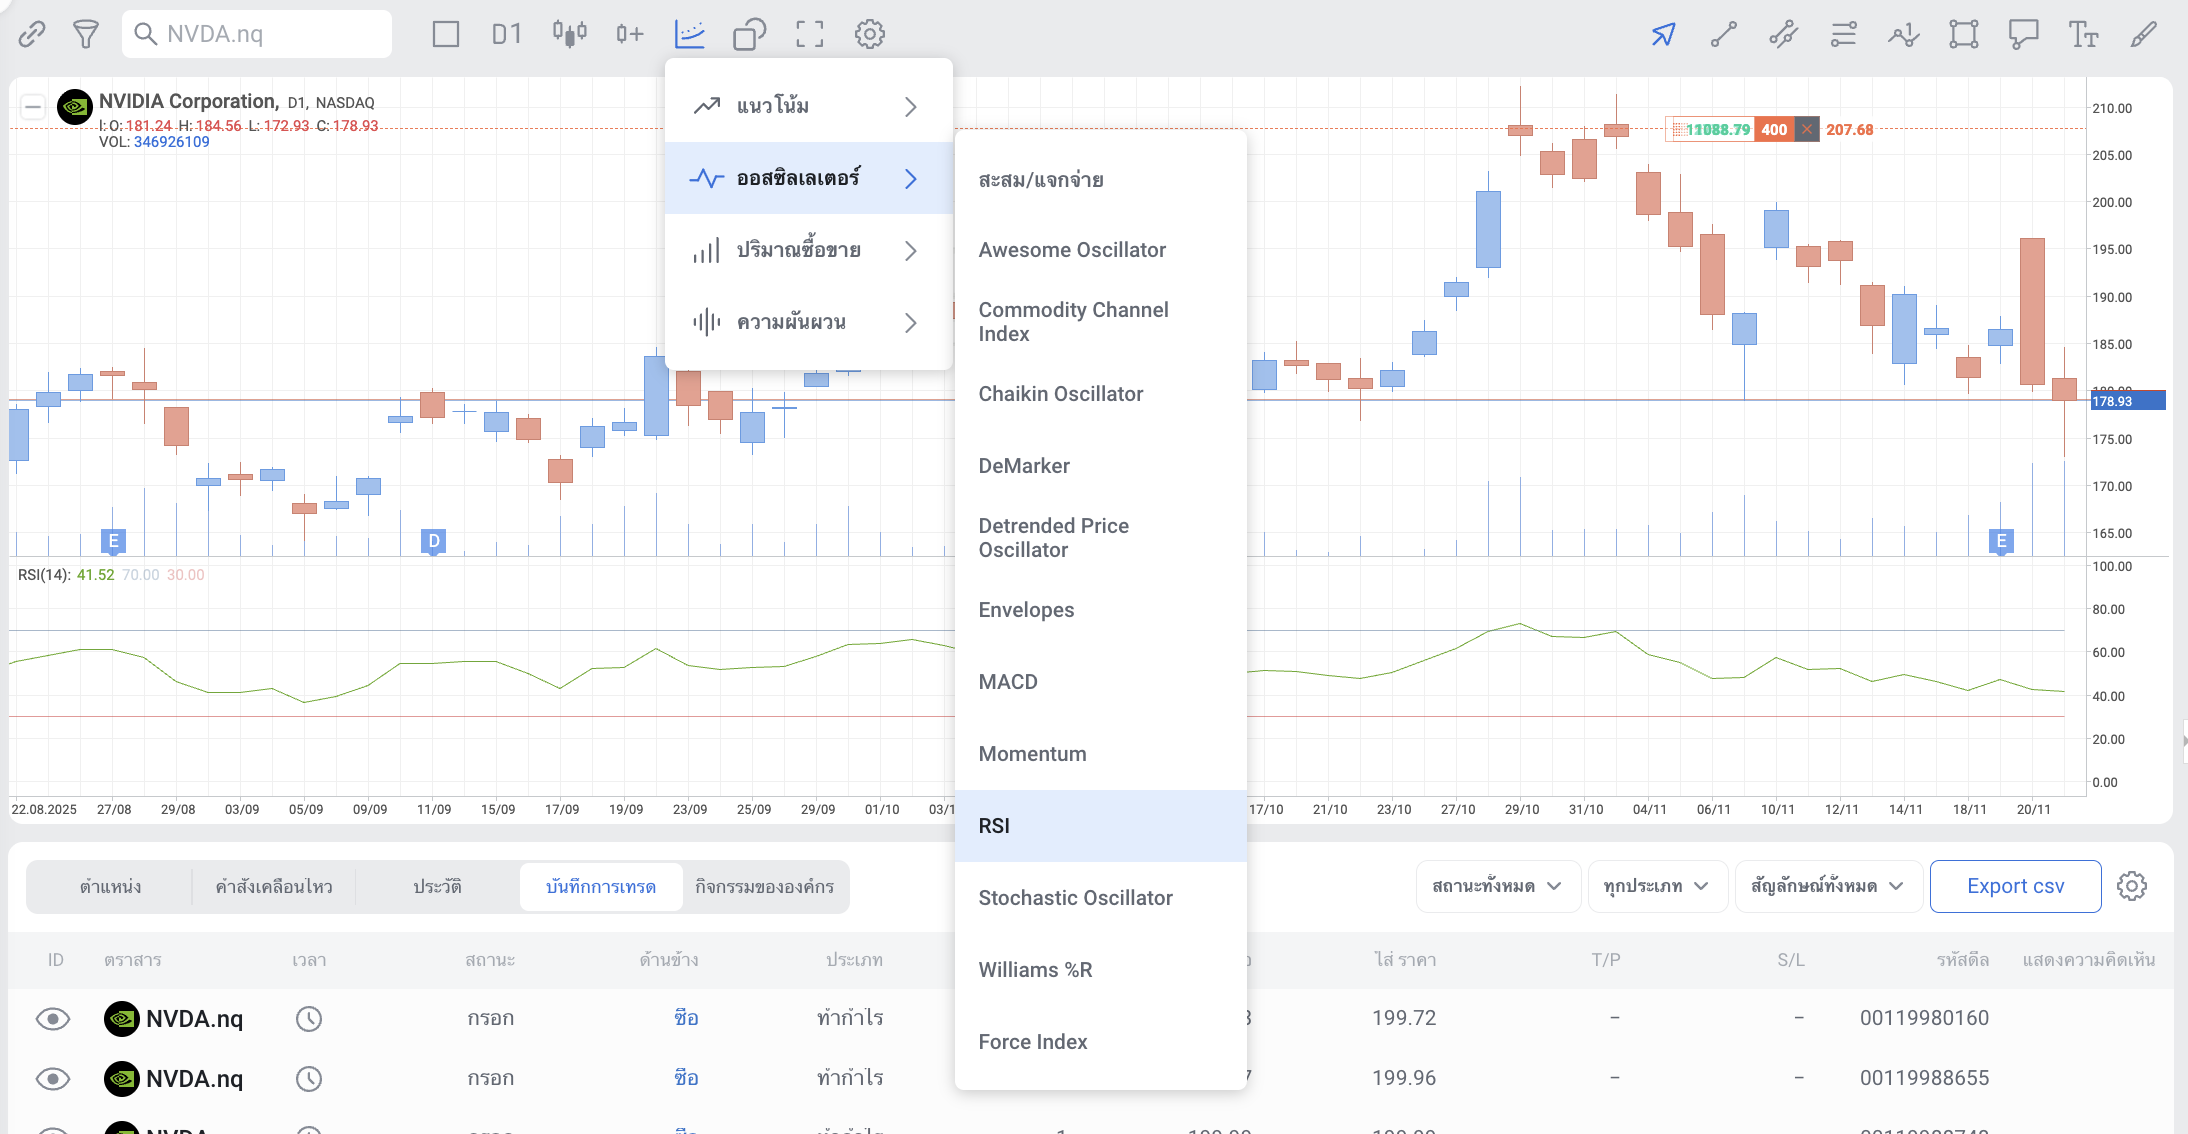
Task: Click the fullscreen chart icon
Action: 810,34
